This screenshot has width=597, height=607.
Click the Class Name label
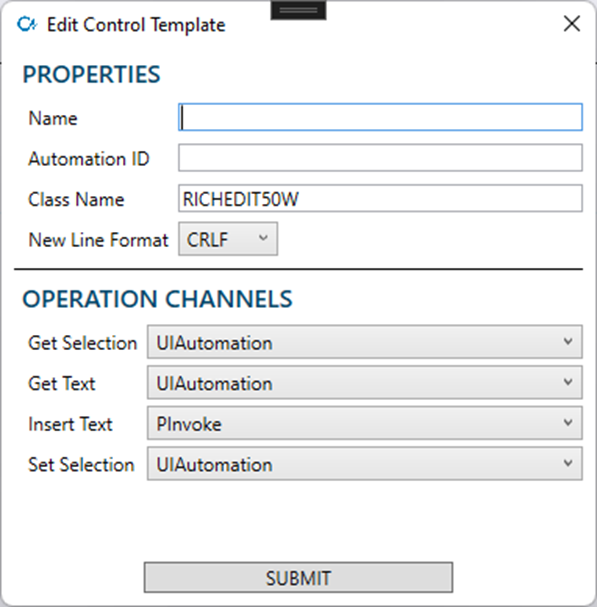tap(76, 200)
